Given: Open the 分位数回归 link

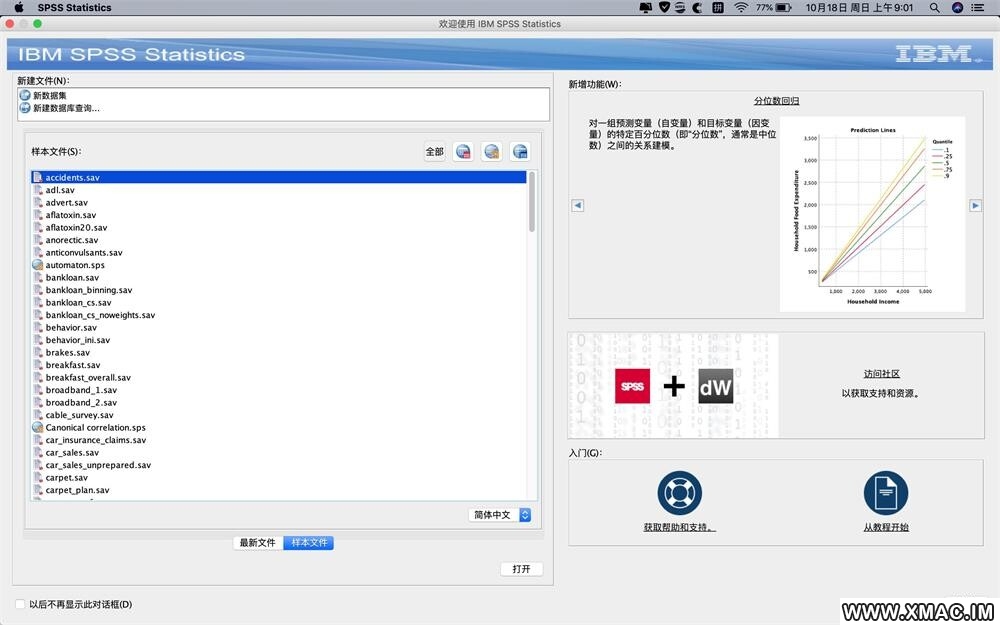Looking at the screenshot, I should (776, 101).
